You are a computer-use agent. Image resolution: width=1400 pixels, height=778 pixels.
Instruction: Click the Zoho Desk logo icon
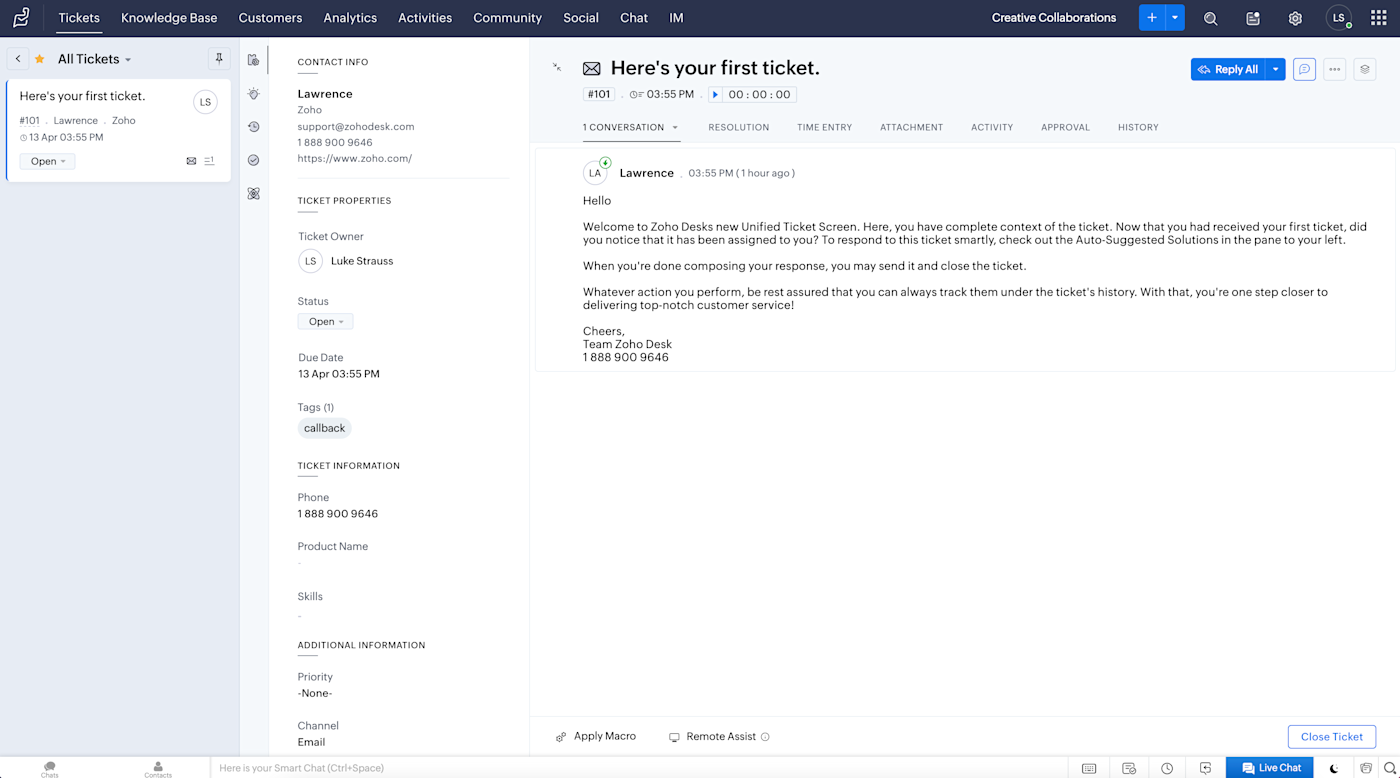point(21,17)
